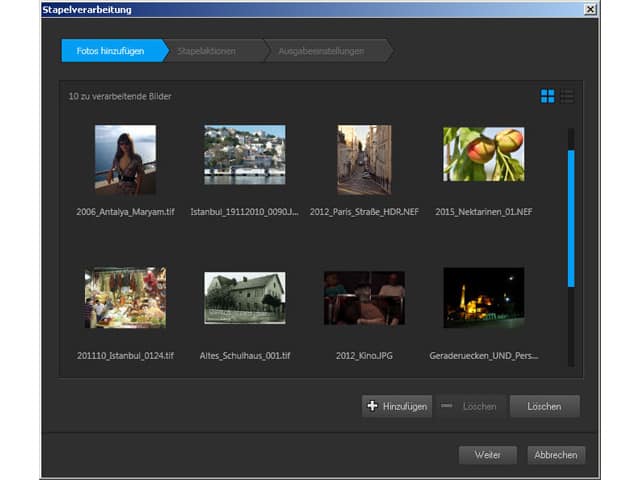The height and width of the screenshot is (480, 640).
Task: Open the Ausgabeeinstellungen step
Action: (x=321, y=51)
